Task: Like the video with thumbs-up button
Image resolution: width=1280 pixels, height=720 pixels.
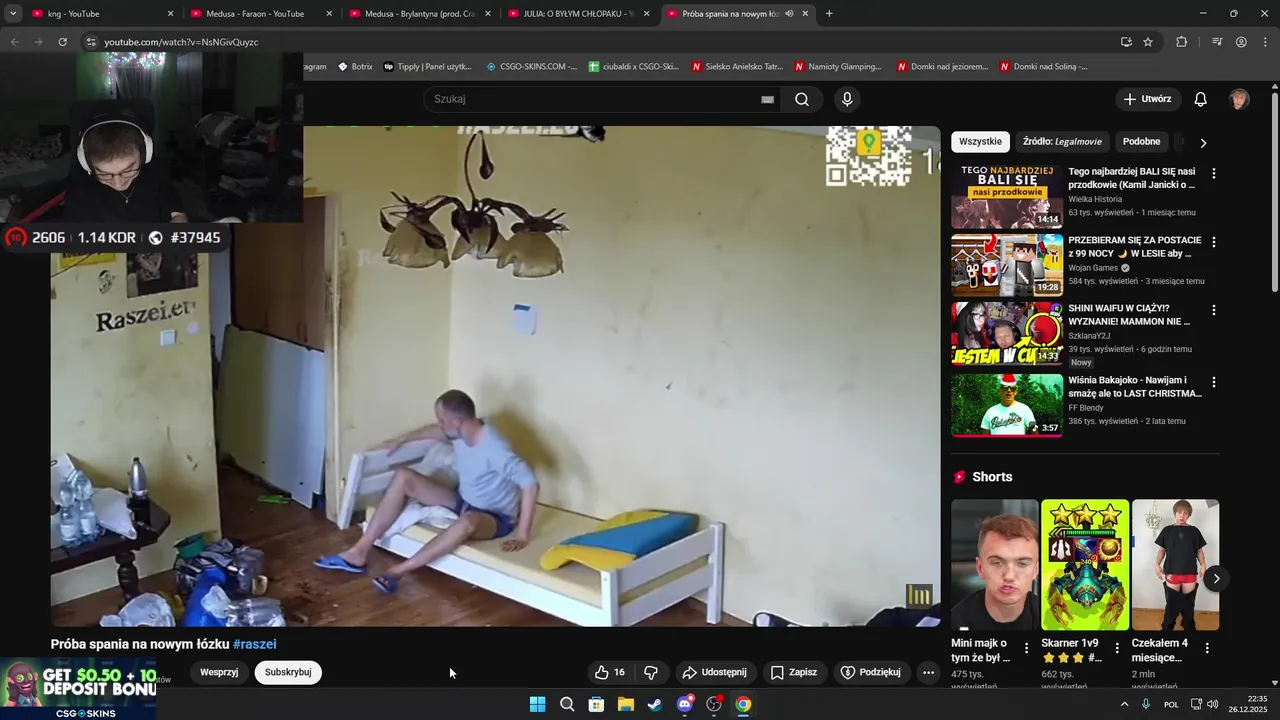Action: tap(610, 672)
